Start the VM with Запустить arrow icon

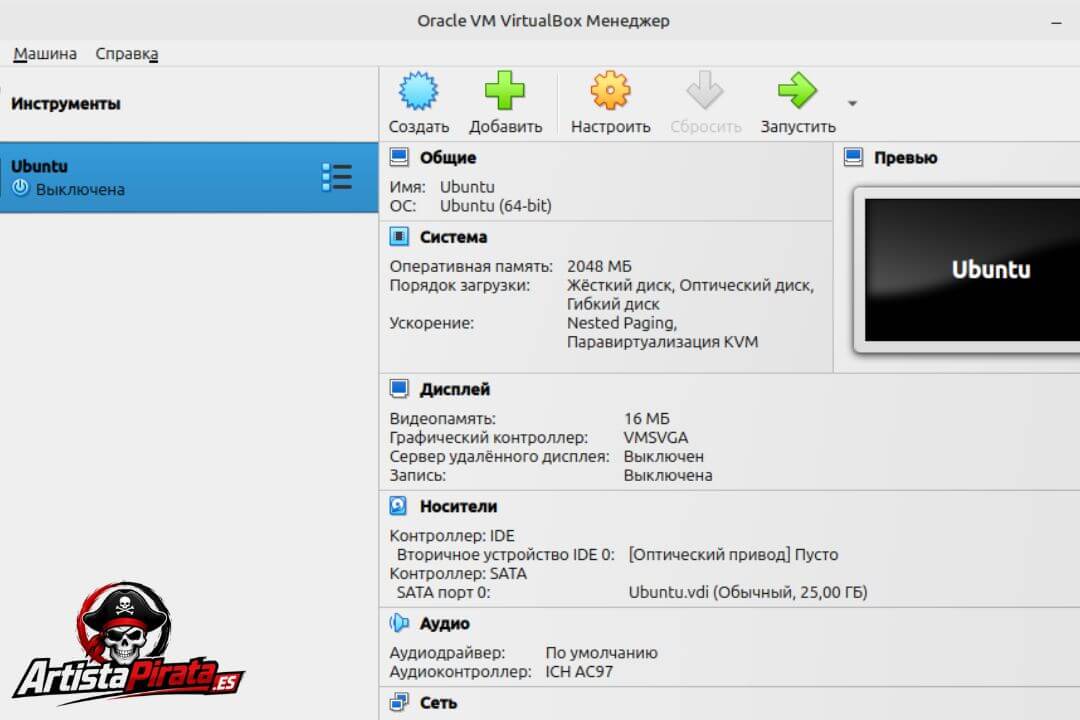[x=798, y=90]
